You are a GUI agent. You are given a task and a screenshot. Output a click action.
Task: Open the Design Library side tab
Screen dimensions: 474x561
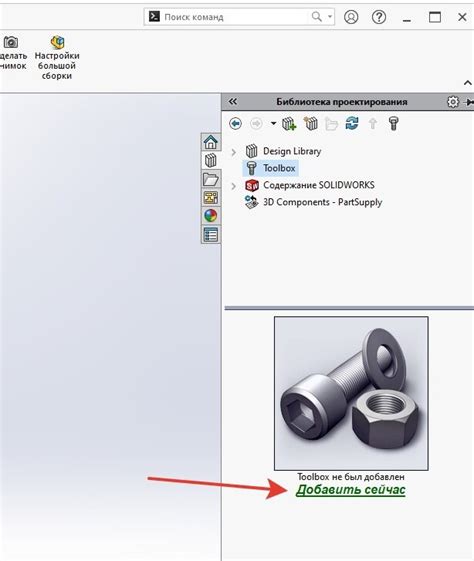click(x=211, y=160)
